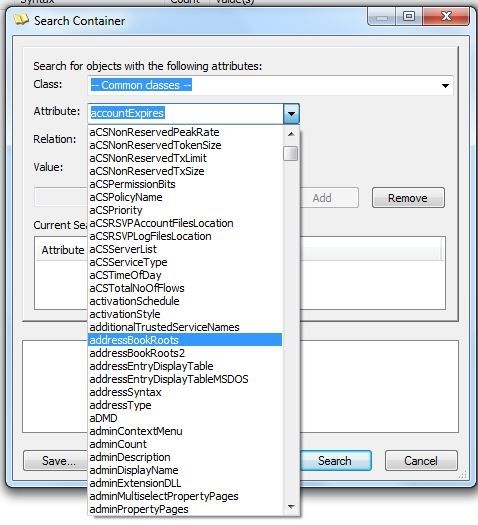
Task: Click the Search Container book icon
Action: click(21, 19)
